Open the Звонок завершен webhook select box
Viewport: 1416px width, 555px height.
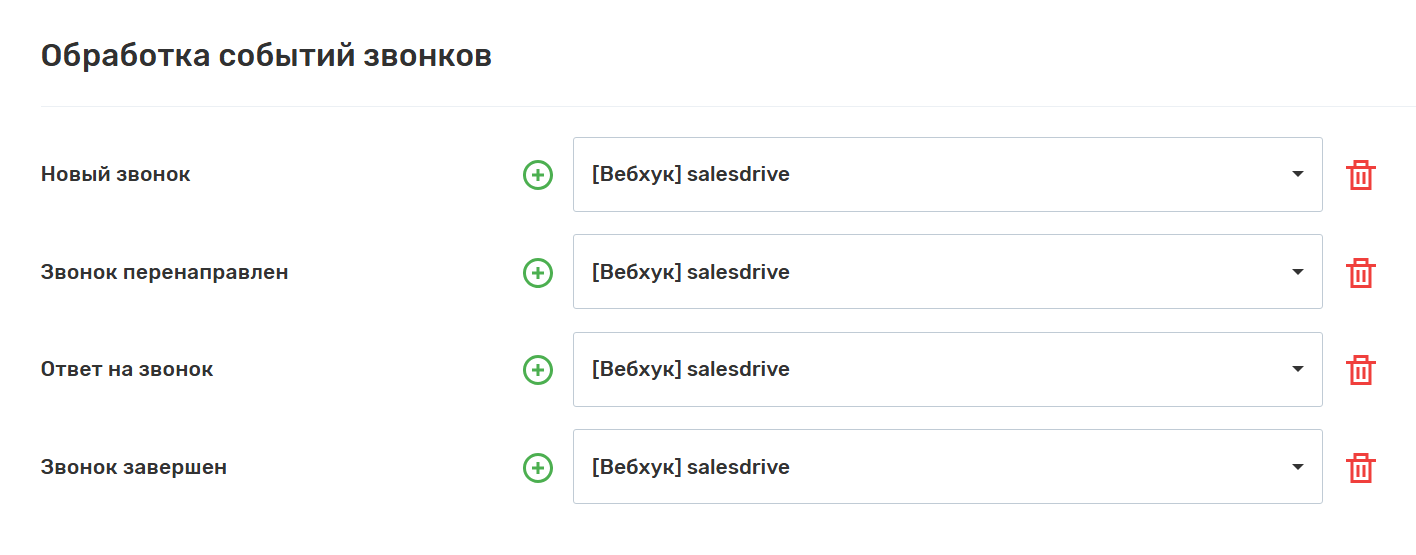click(x=946, y=467)
